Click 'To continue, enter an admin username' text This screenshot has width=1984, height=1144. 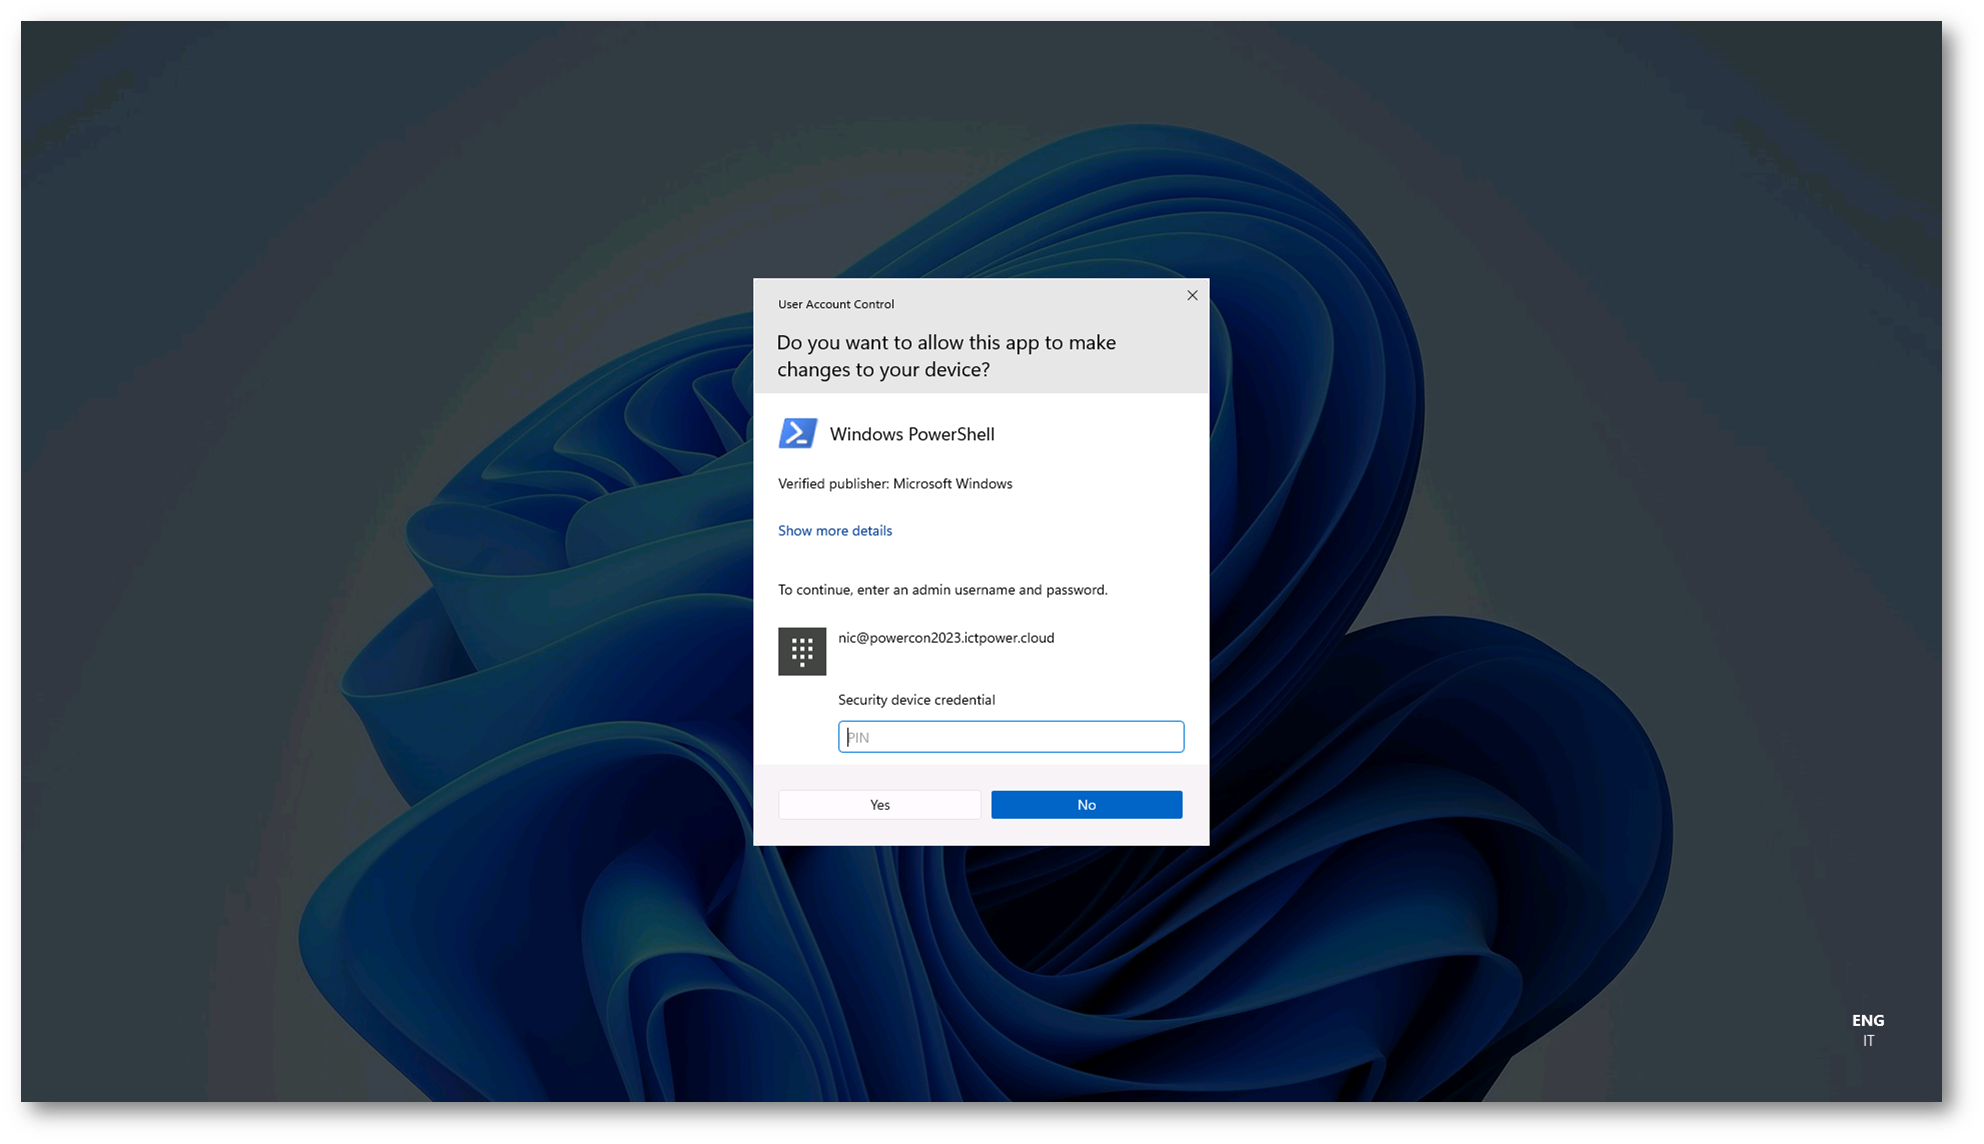(x=943, y=590)
